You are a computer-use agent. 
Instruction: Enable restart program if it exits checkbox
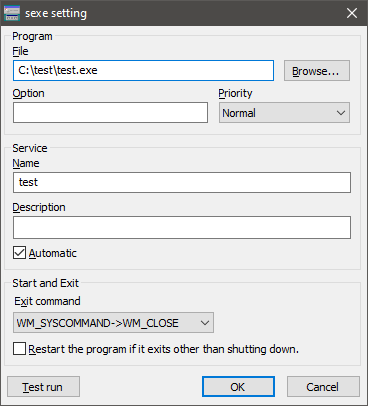tap(19, 349)
